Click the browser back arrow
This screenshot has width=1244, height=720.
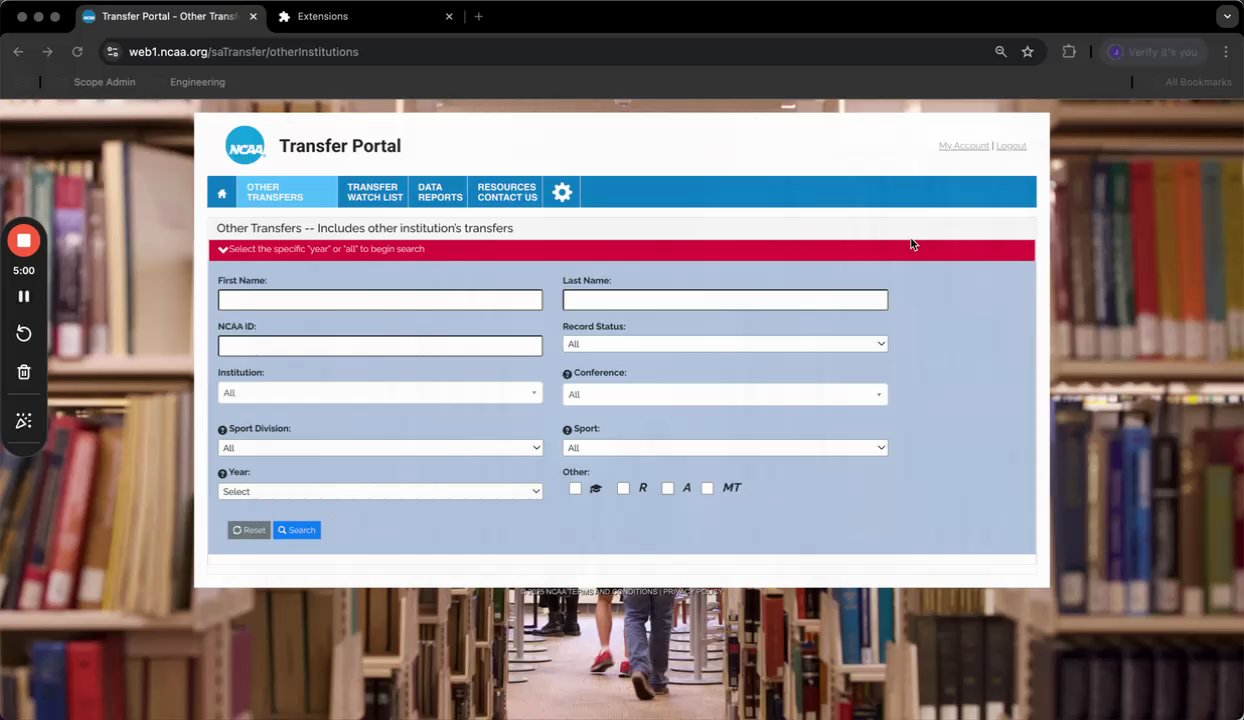click(18, 52)
